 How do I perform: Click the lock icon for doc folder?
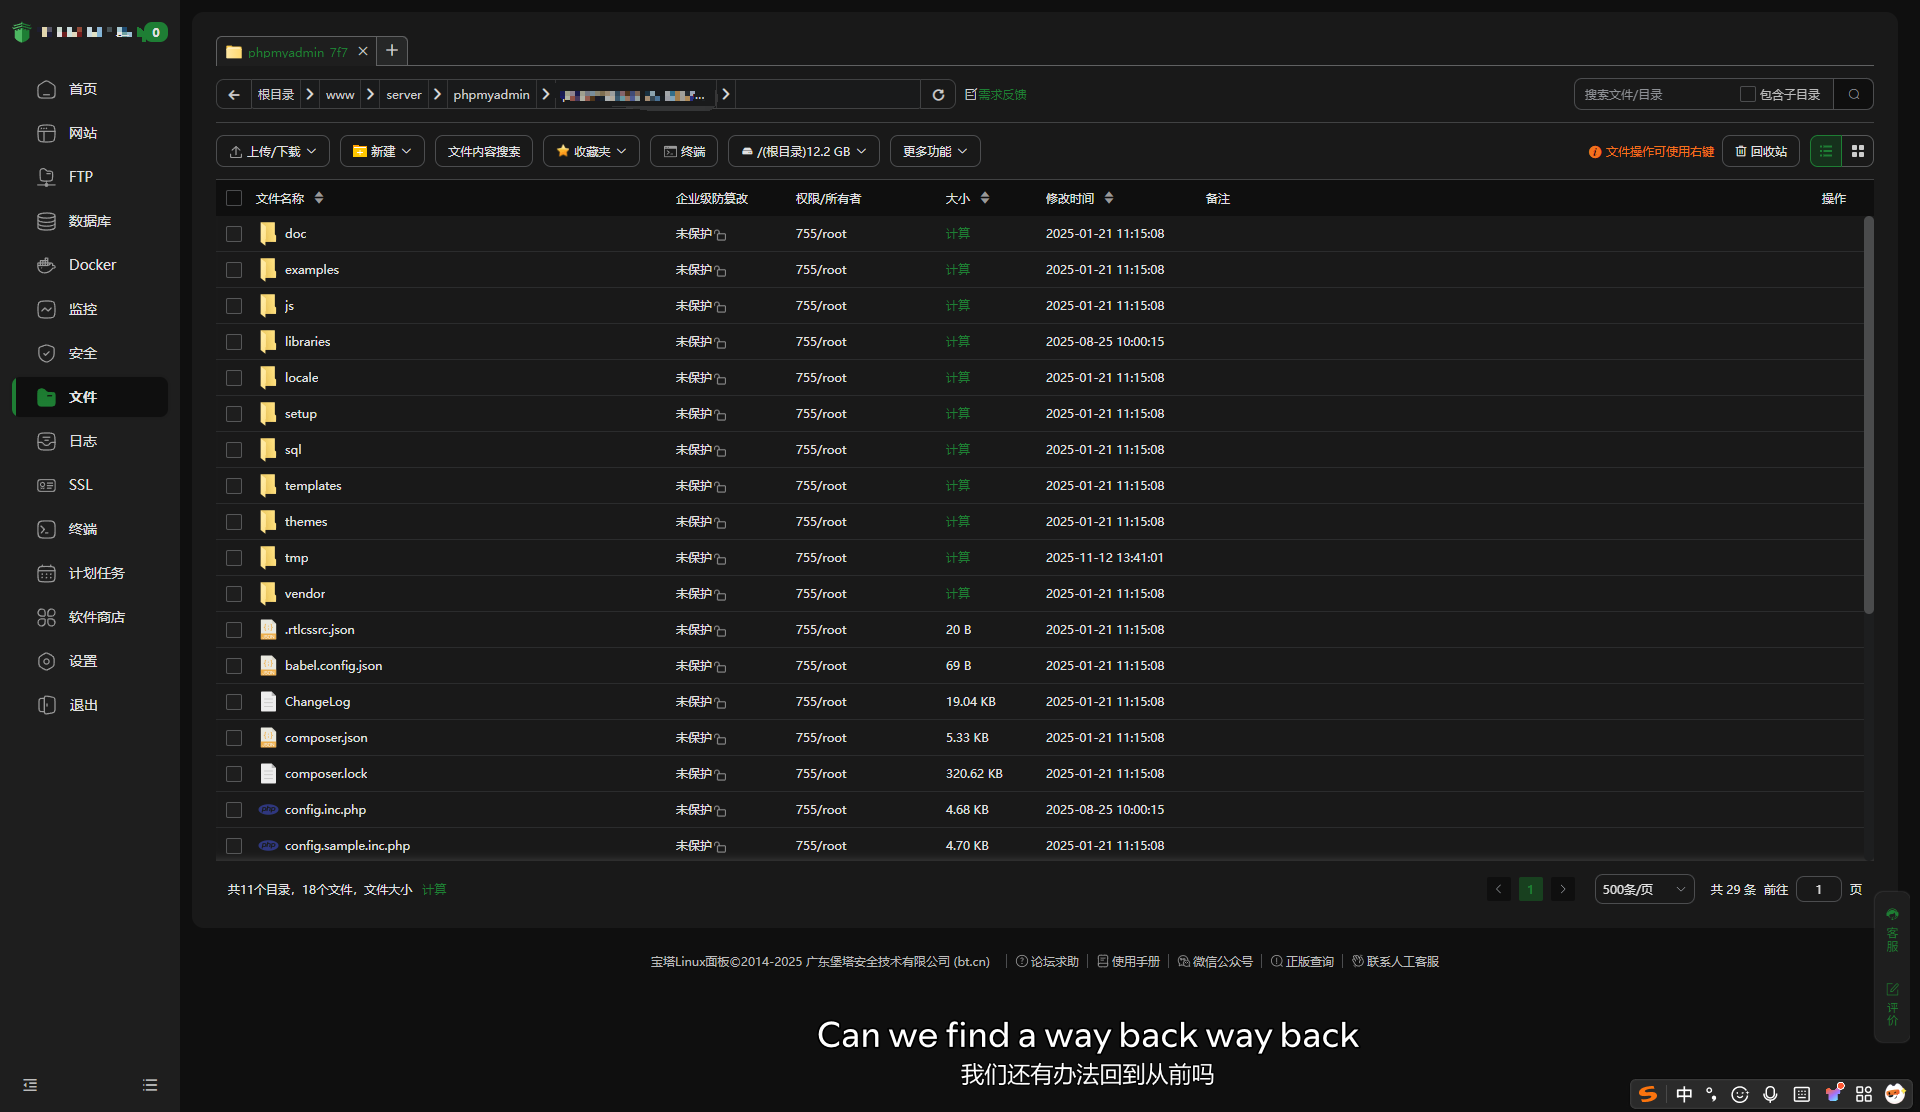pos(721,235)
